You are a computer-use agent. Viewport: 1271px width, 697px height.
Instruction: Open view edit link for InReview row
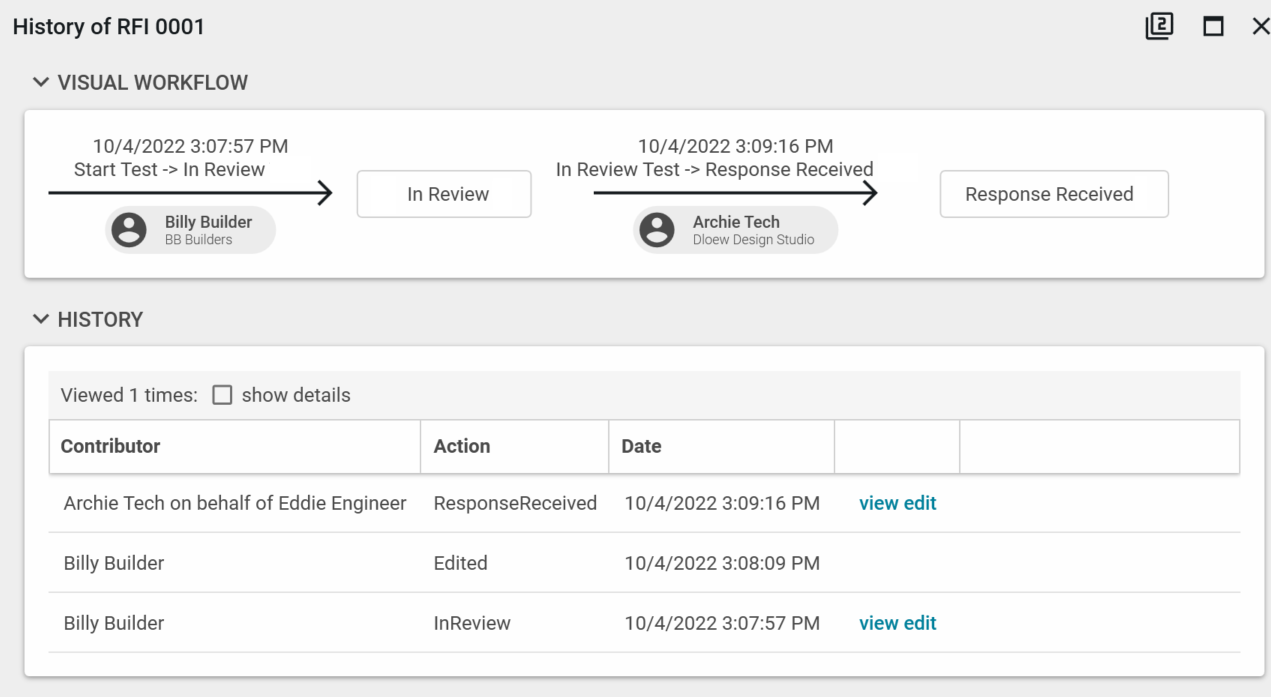point(897,623)
